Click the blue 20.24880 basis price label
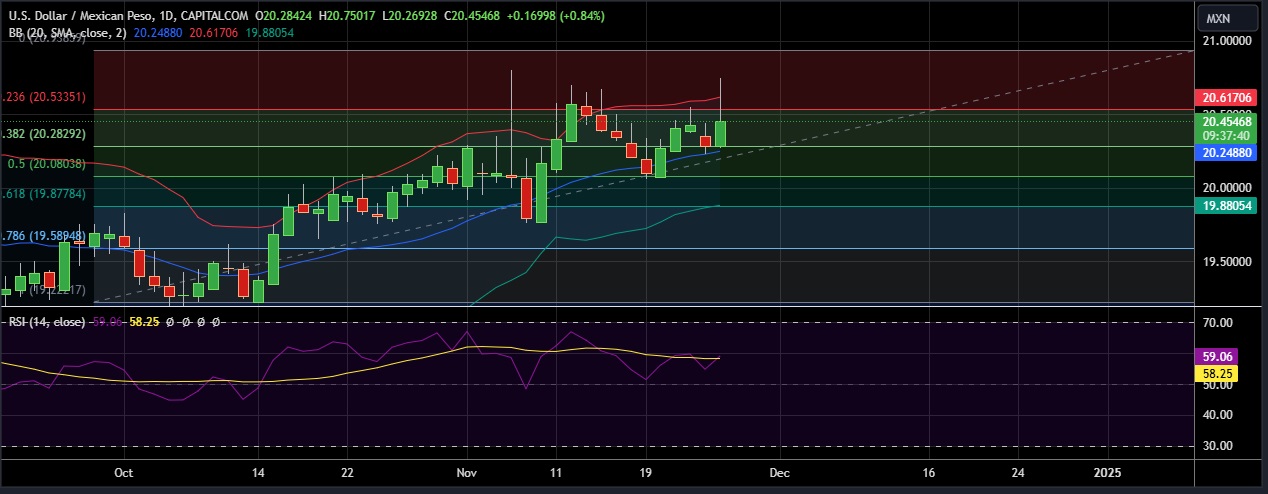This screenshot has height=494, width=1268. pos(1226,153)
